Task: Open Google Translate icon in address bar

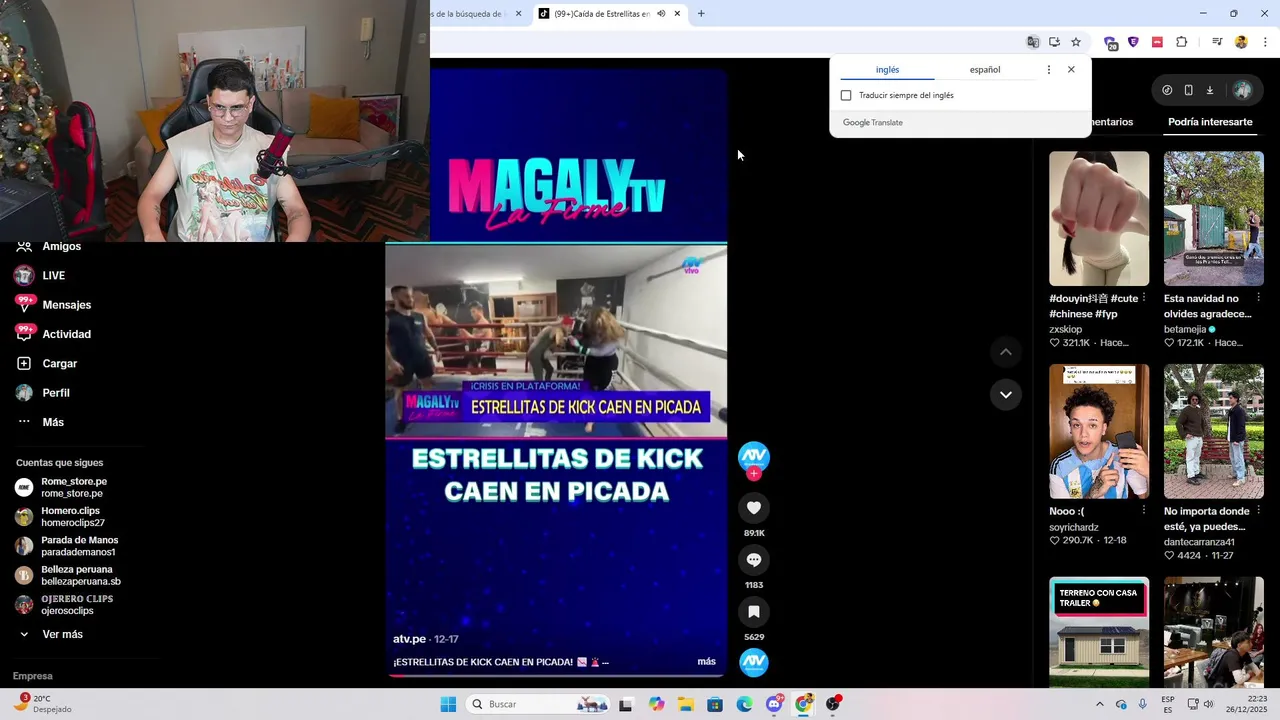Action: pyautogui.click(x=1033, y=42)
